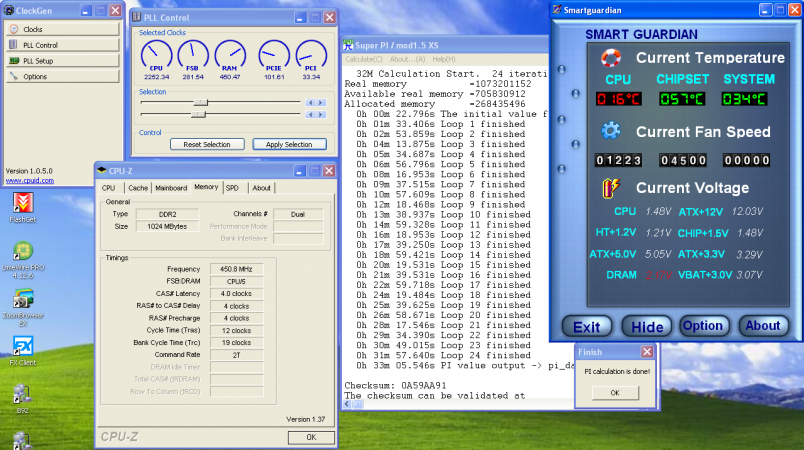Viewport: 804px width, 450px height.
Task: Click OK button in CPU-Z window
Action: [x=311, y=437]
